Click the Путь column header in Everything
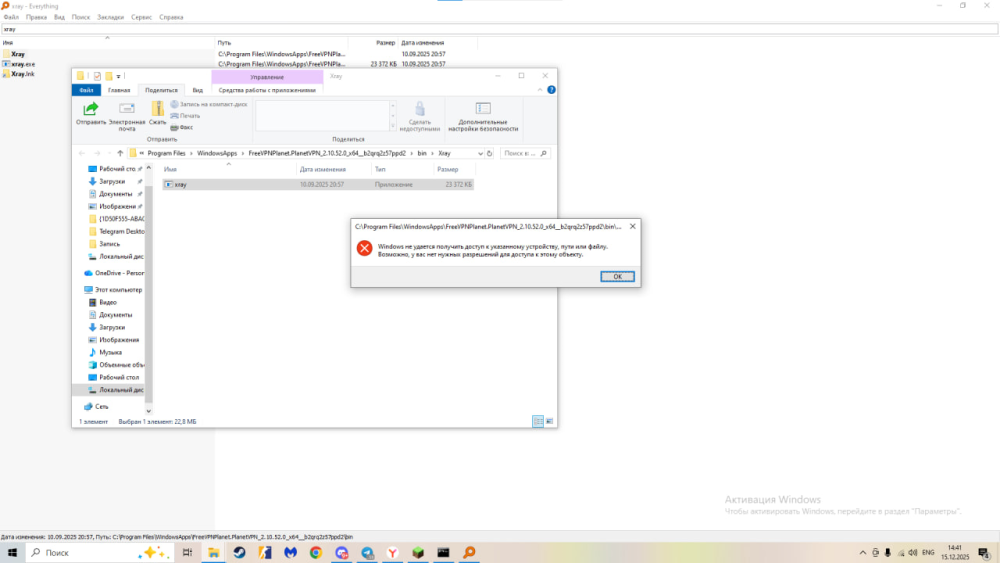1000x563 pixels. 281,43
